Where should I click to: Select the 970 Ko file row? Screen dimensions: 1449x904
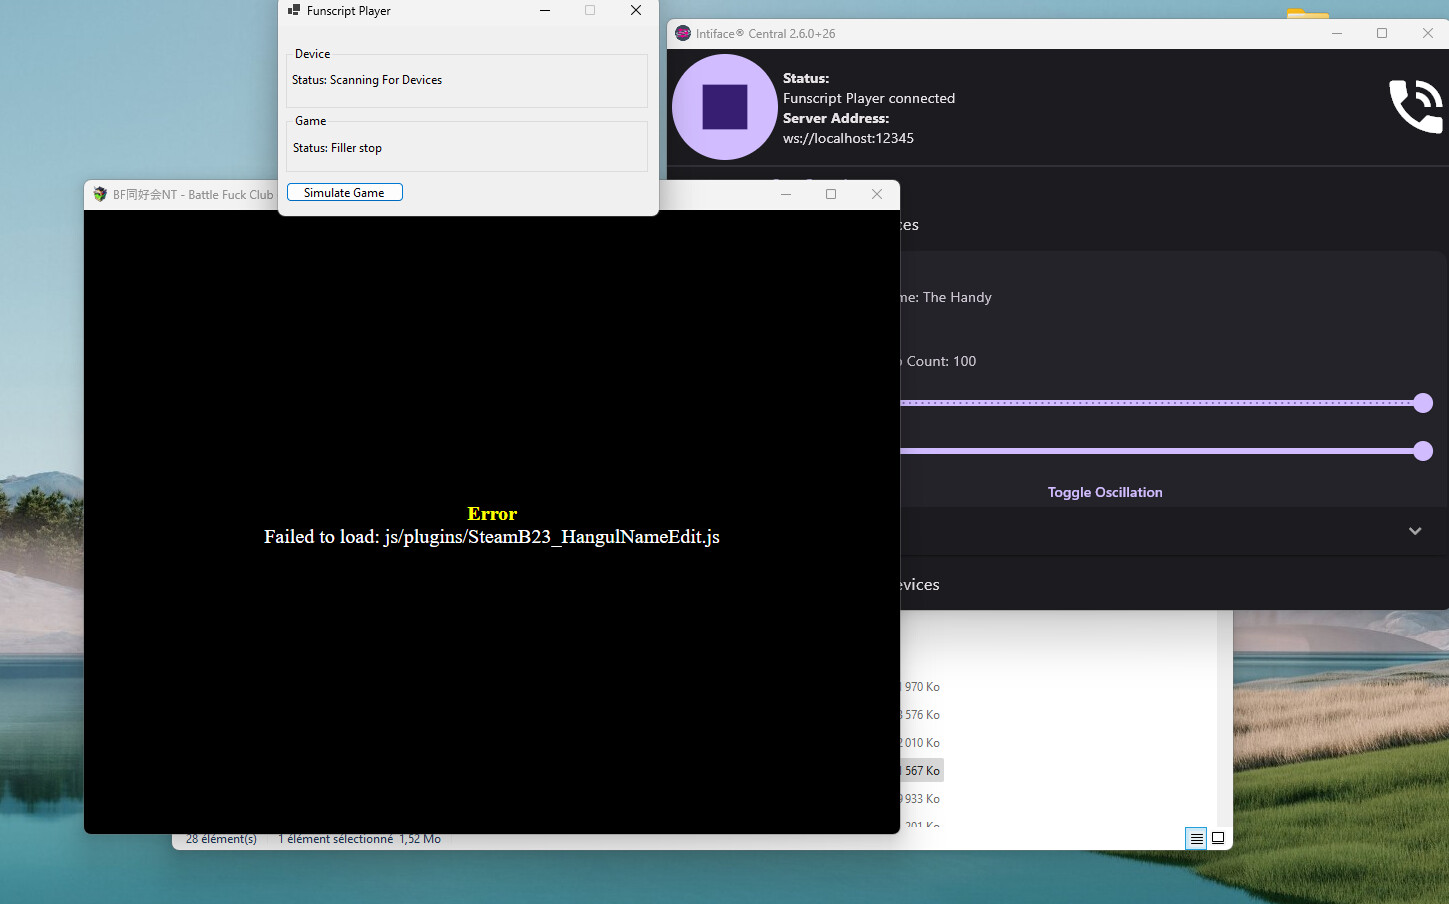(x=922, y=686)
